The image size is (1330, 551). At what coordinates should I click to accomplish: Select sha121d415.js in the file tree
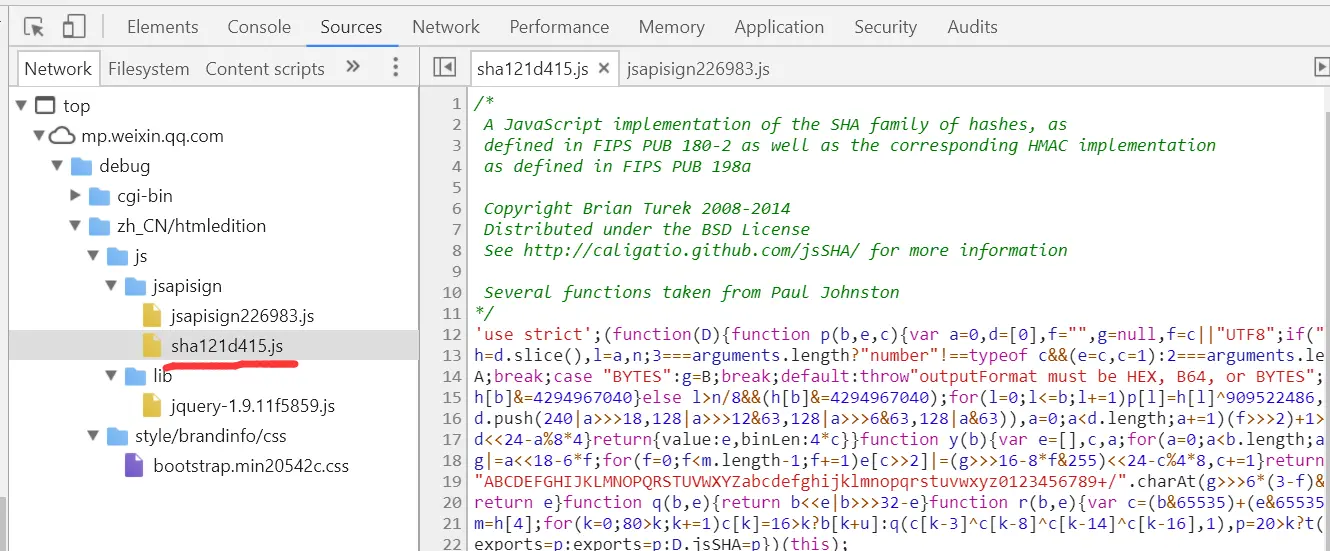pyautogui.click(x=227, y=346)
